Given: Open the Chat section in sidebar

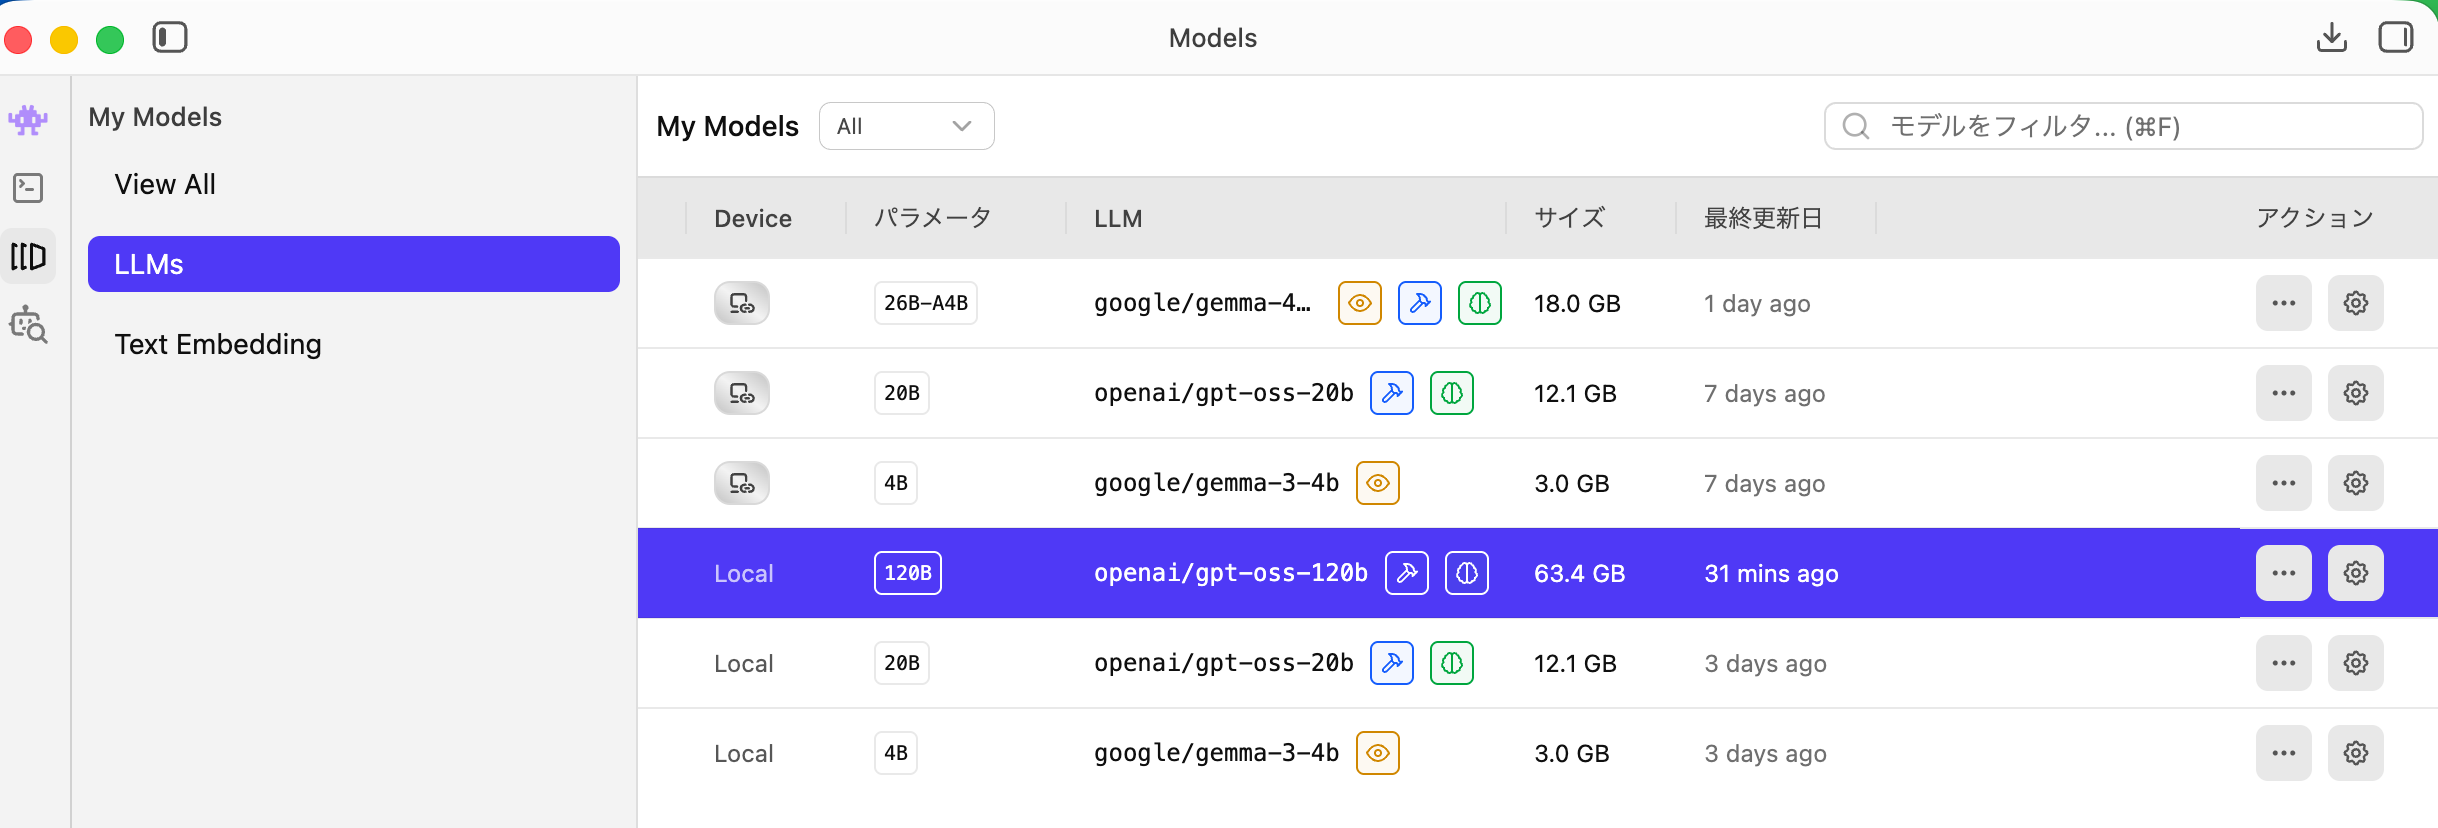Looking at the screenshot, I should 28,120.
